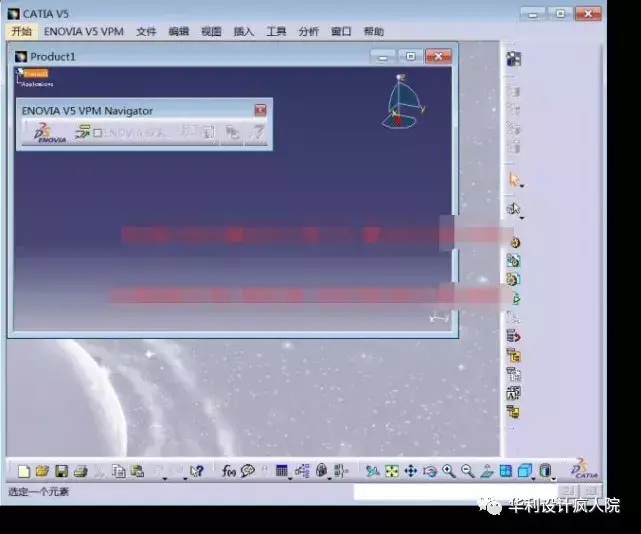
Task: Click the 3D compass in the viewport
Action: tap(403, 102)
